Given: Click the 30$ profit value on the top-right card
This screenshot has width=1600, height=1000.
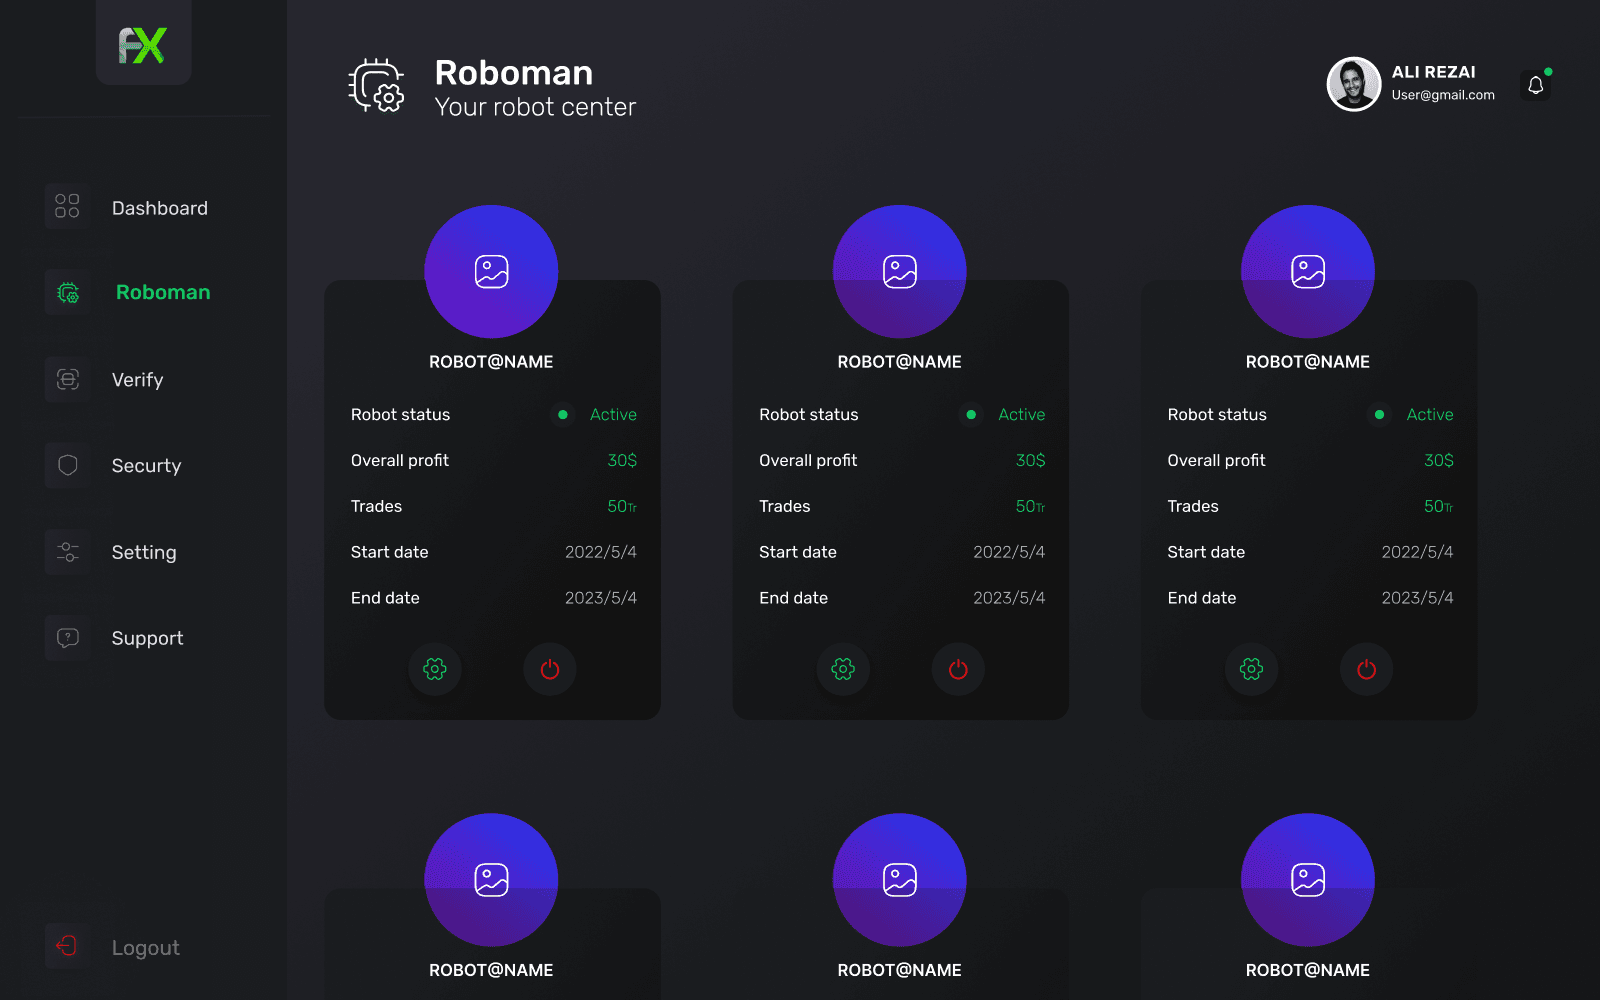Looking at the screenshot, I should point(1439,460).
